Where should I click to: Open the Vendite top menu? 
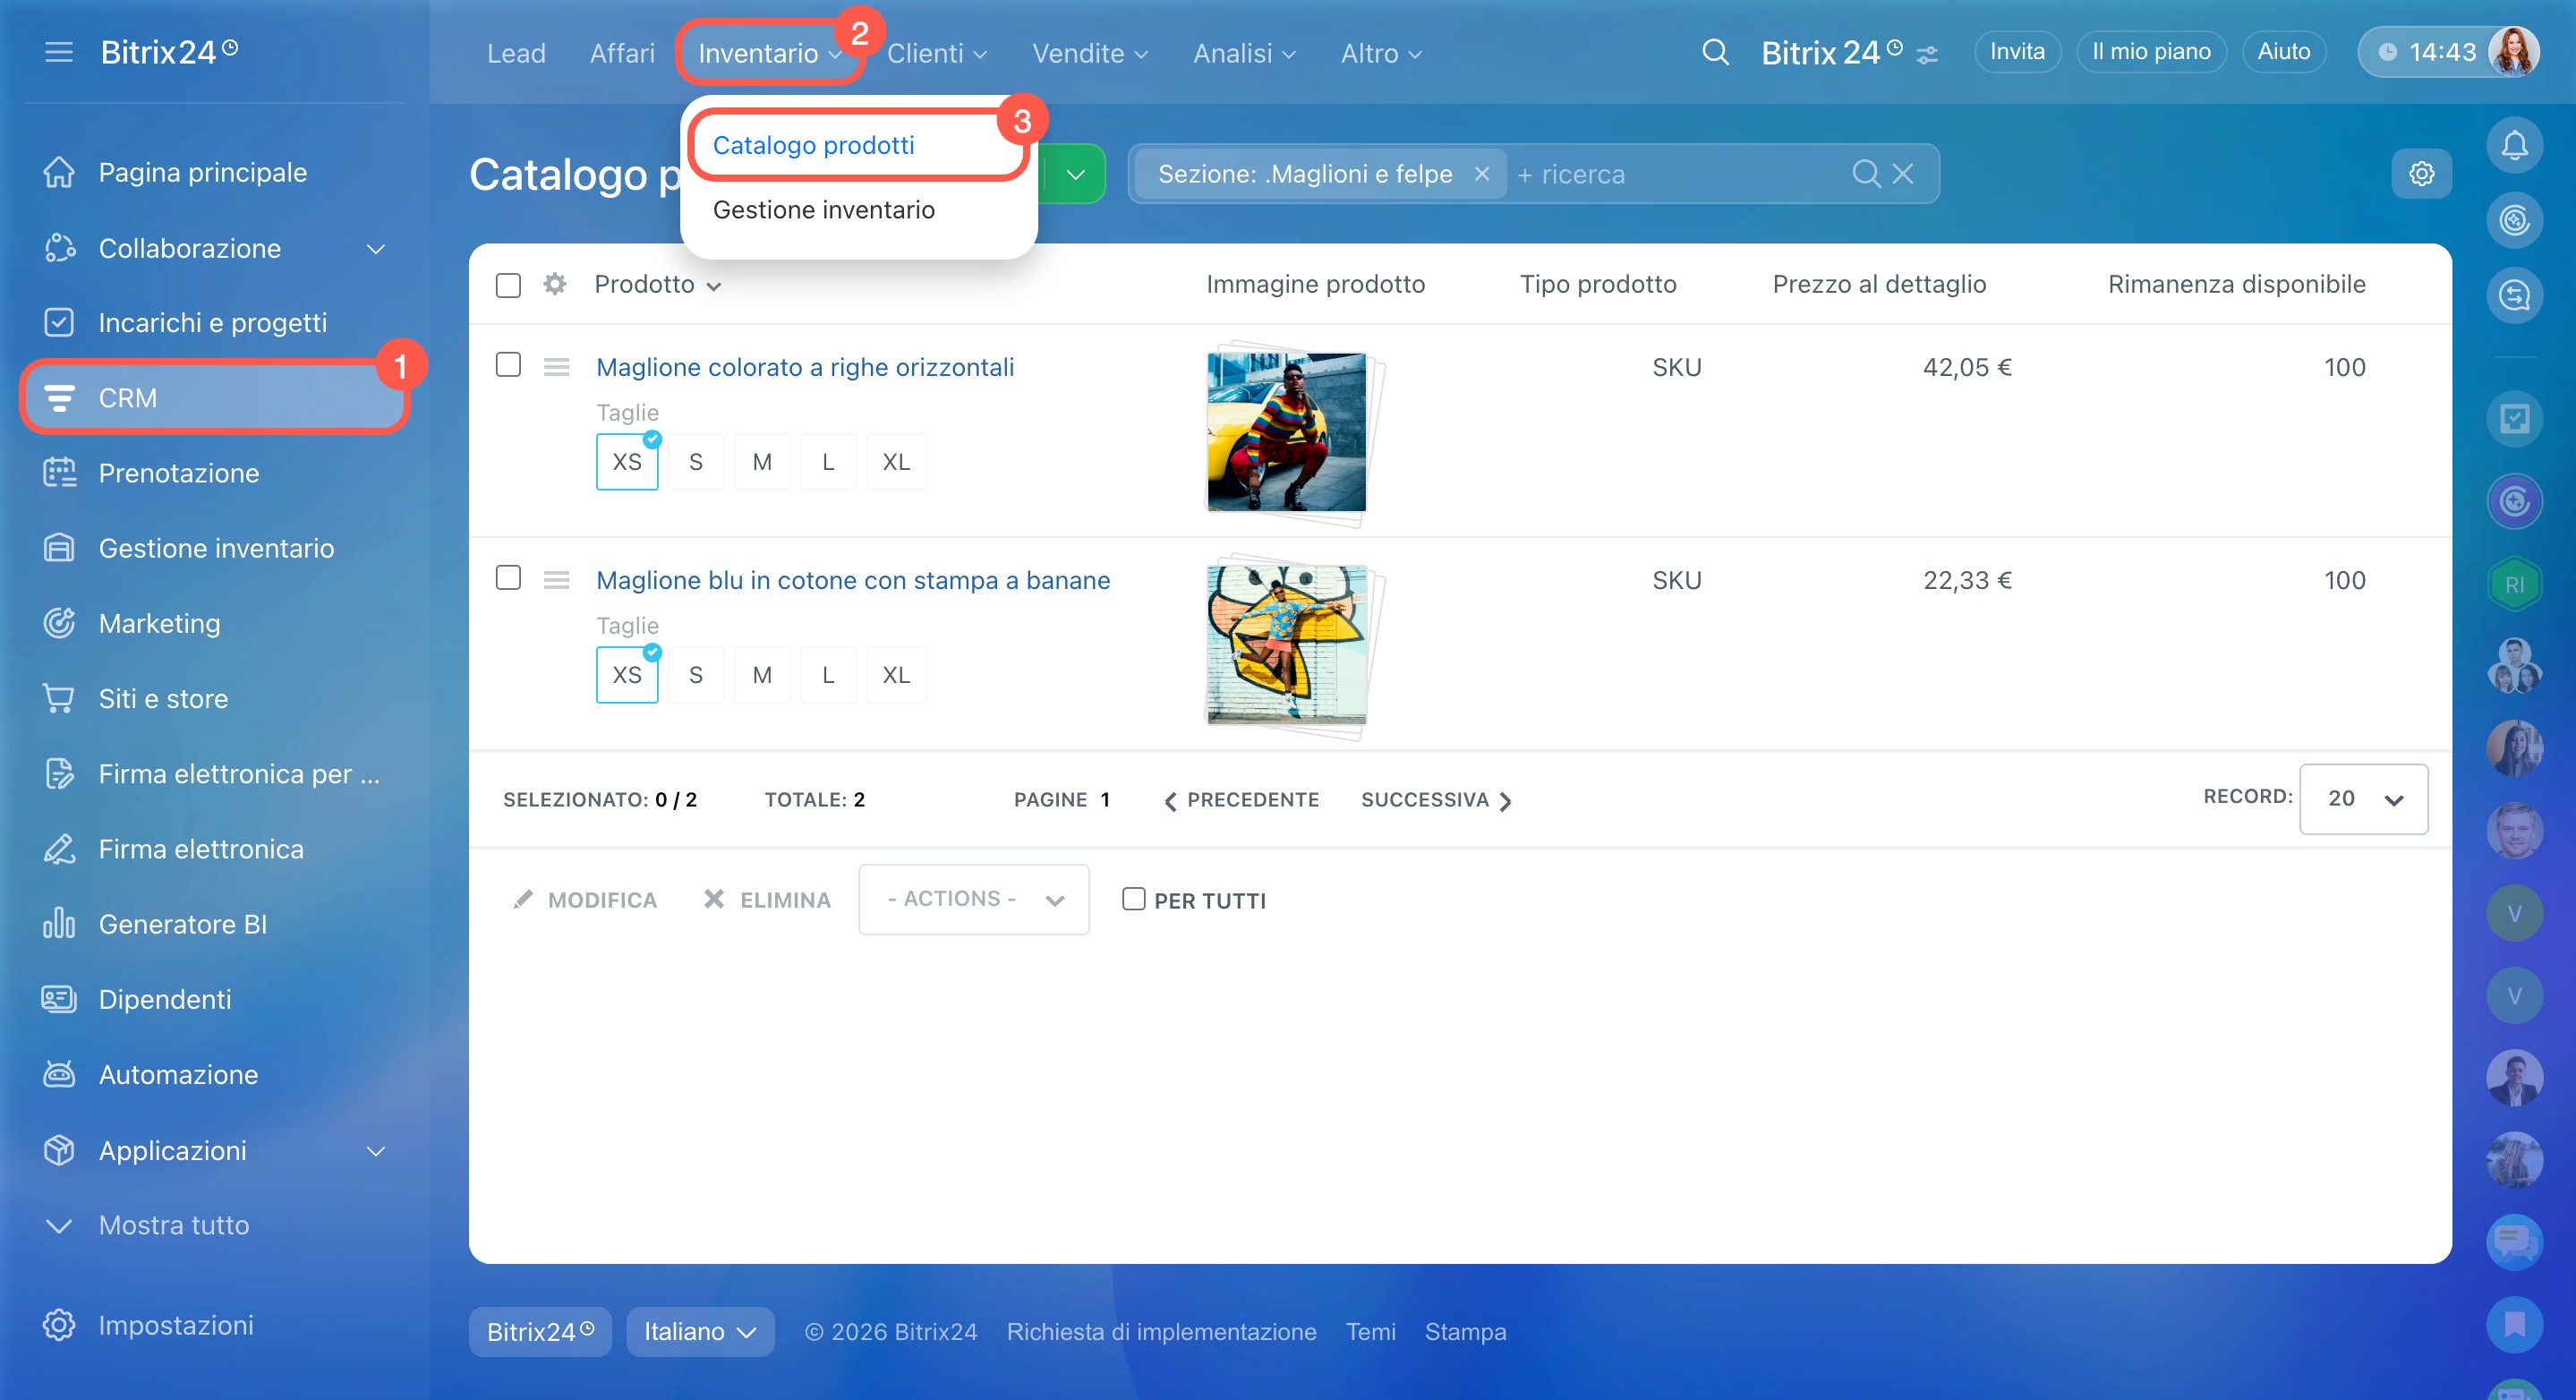[x=1088, y=53]
